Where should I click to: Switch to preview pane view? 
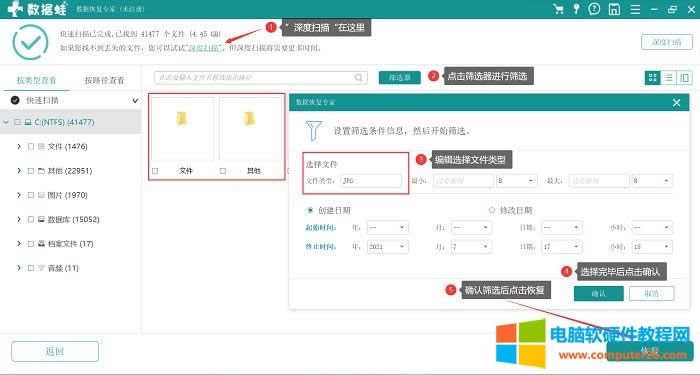(684, 78)
